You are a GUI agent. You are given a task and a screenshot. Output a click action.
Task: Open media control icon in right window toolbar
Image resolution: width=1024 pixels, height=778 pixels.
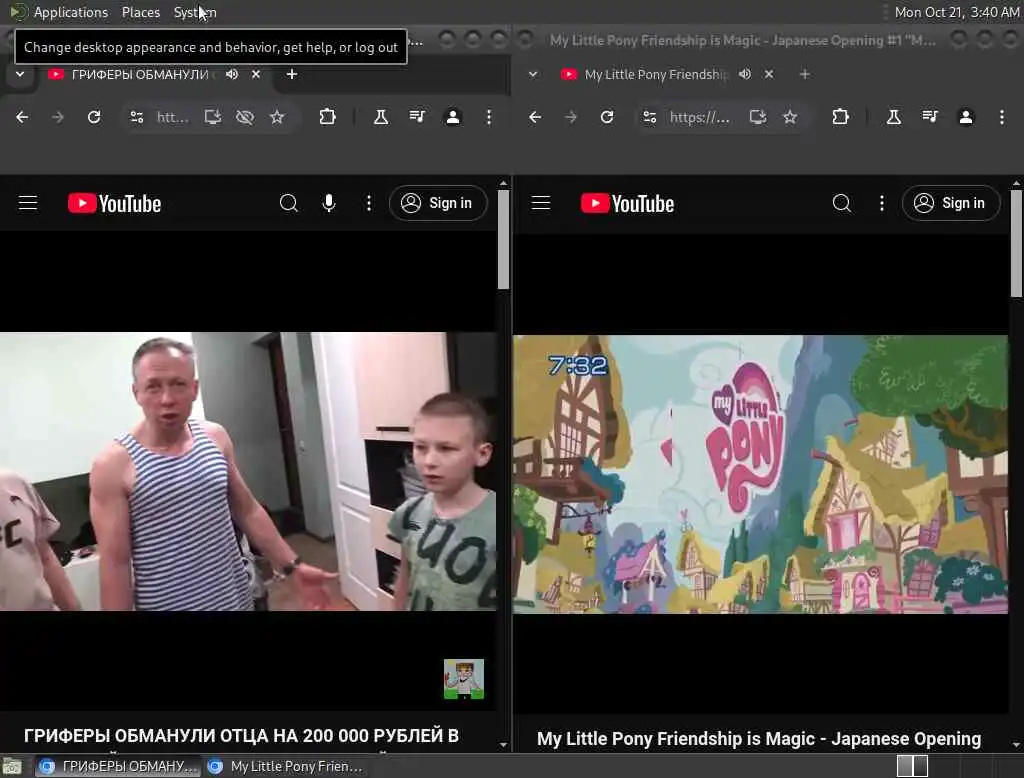pos(930,117)
